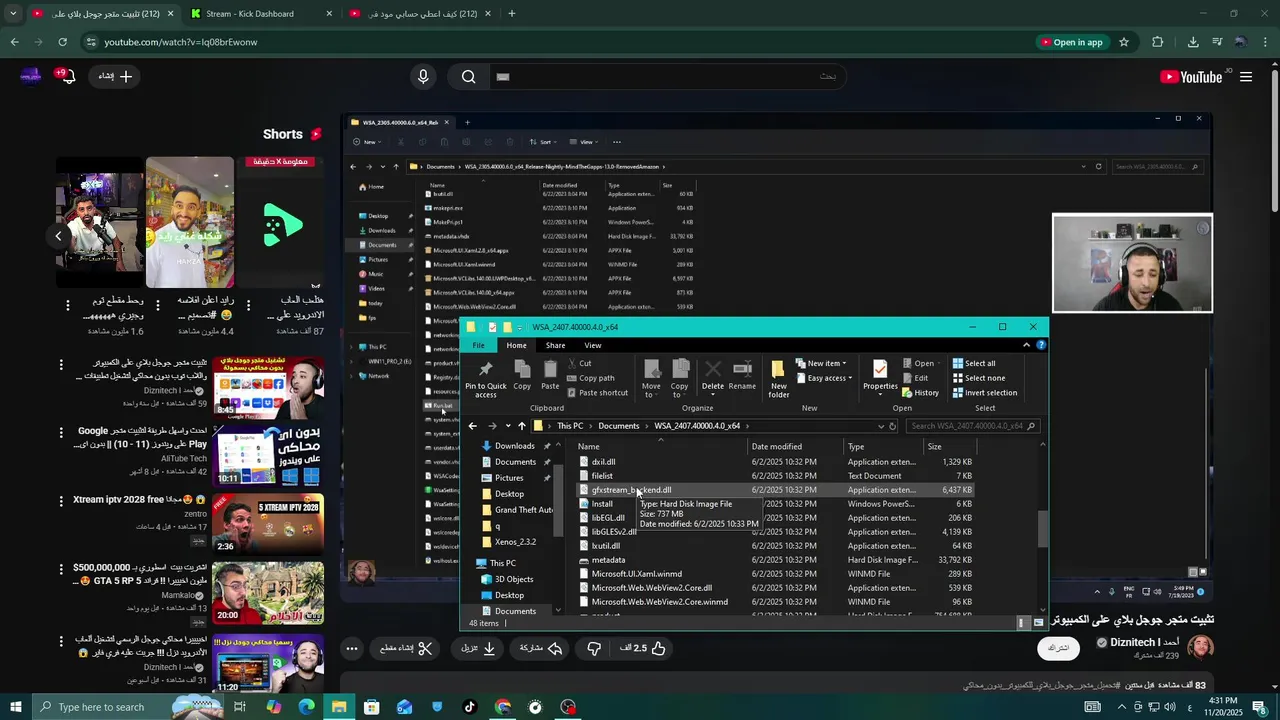The width and height of the screenshot is (1280, 720).
Task: Switch to Stream - Kick Dashboard tab
Action: (x=260, y=14)
